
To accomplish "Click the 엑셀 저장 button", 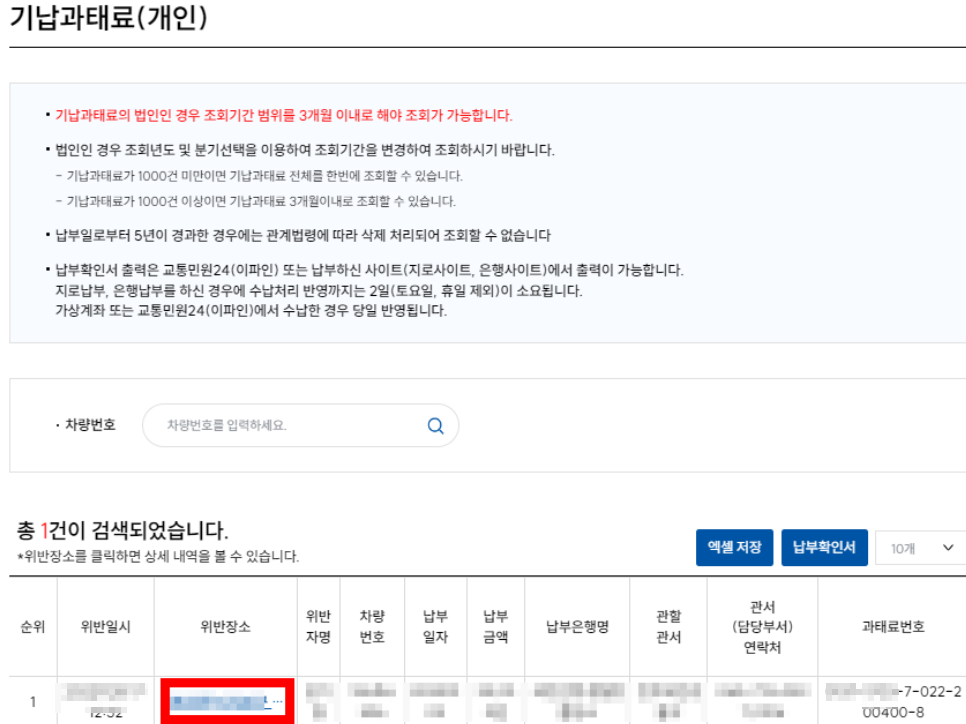I will 735,548.
